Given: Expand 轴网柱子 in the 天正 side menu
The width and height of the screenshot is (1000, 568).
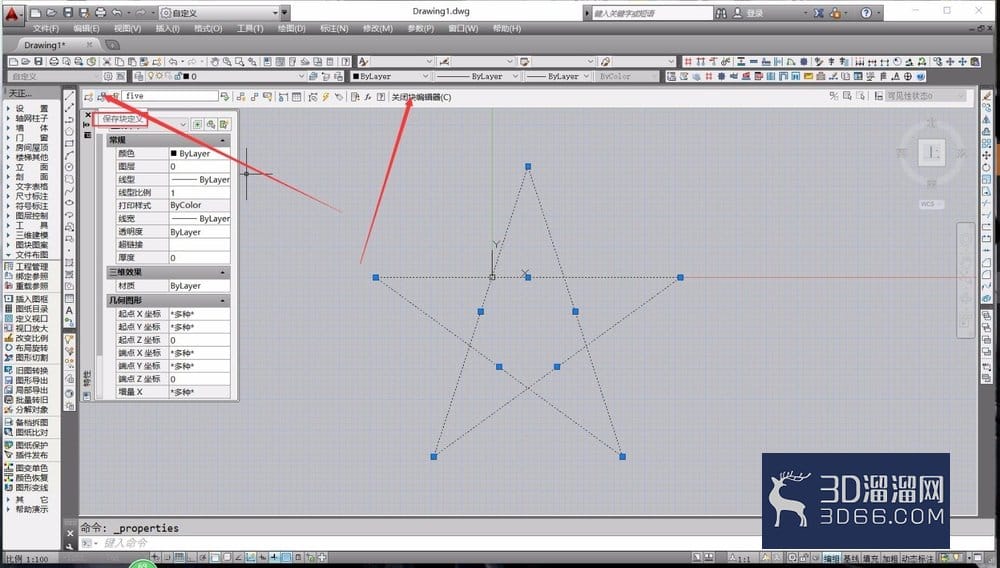Looking at the screenshot, I should coord(31,118).
